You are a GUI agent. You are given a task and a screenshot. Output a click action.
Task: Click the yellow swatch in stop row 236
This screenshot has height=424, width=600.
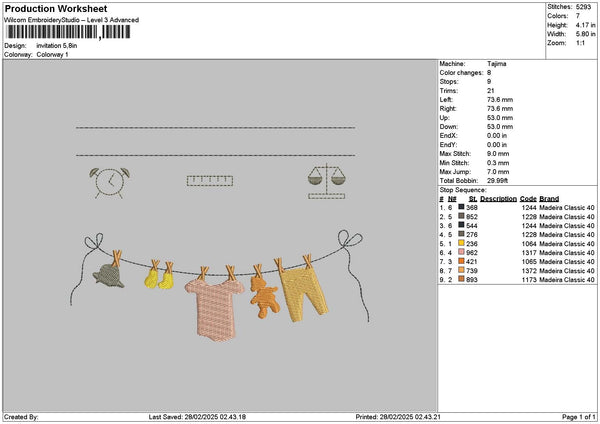461,243
